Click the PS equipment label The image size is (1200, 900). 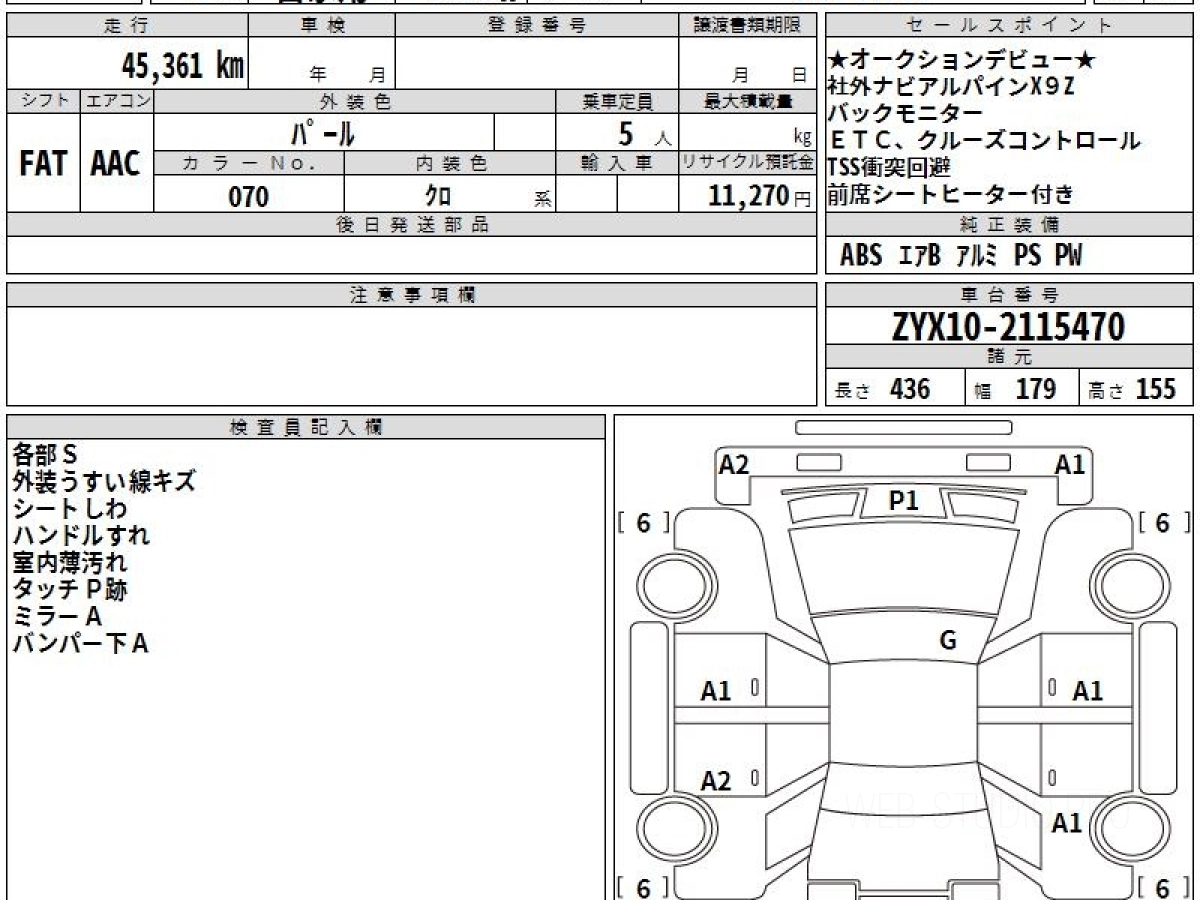(x=1027, y=256)
